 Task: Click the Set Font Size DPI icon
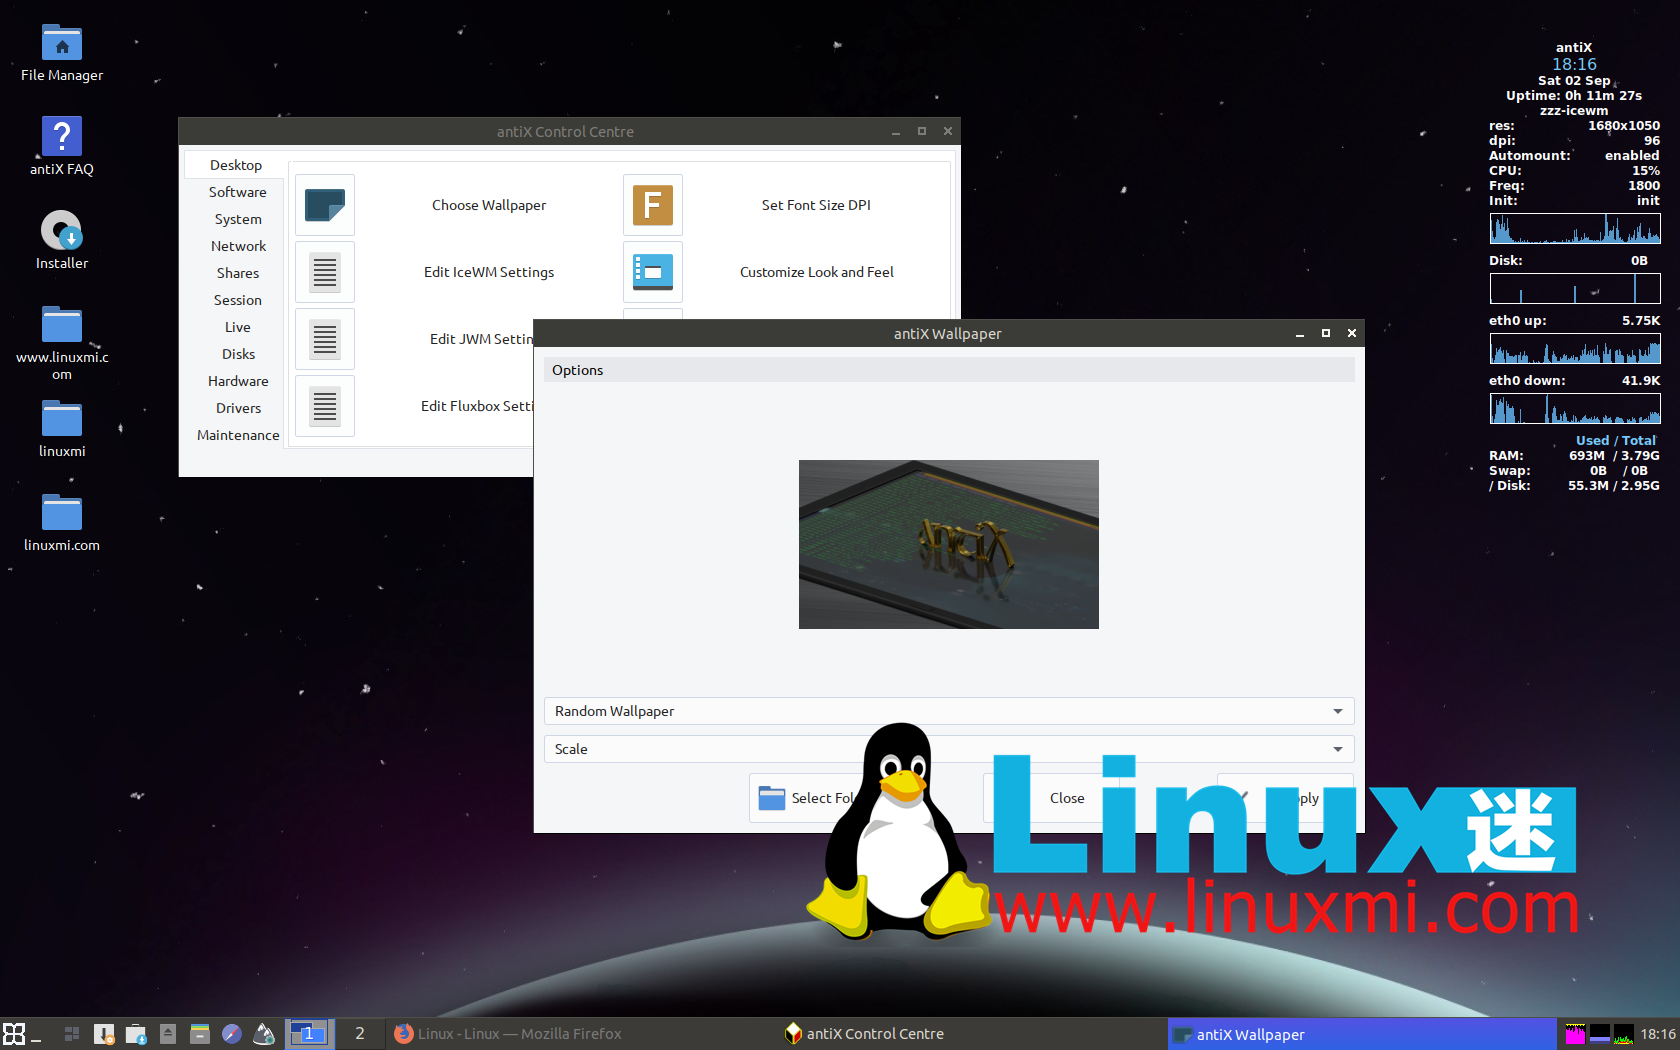pos(653,205)
